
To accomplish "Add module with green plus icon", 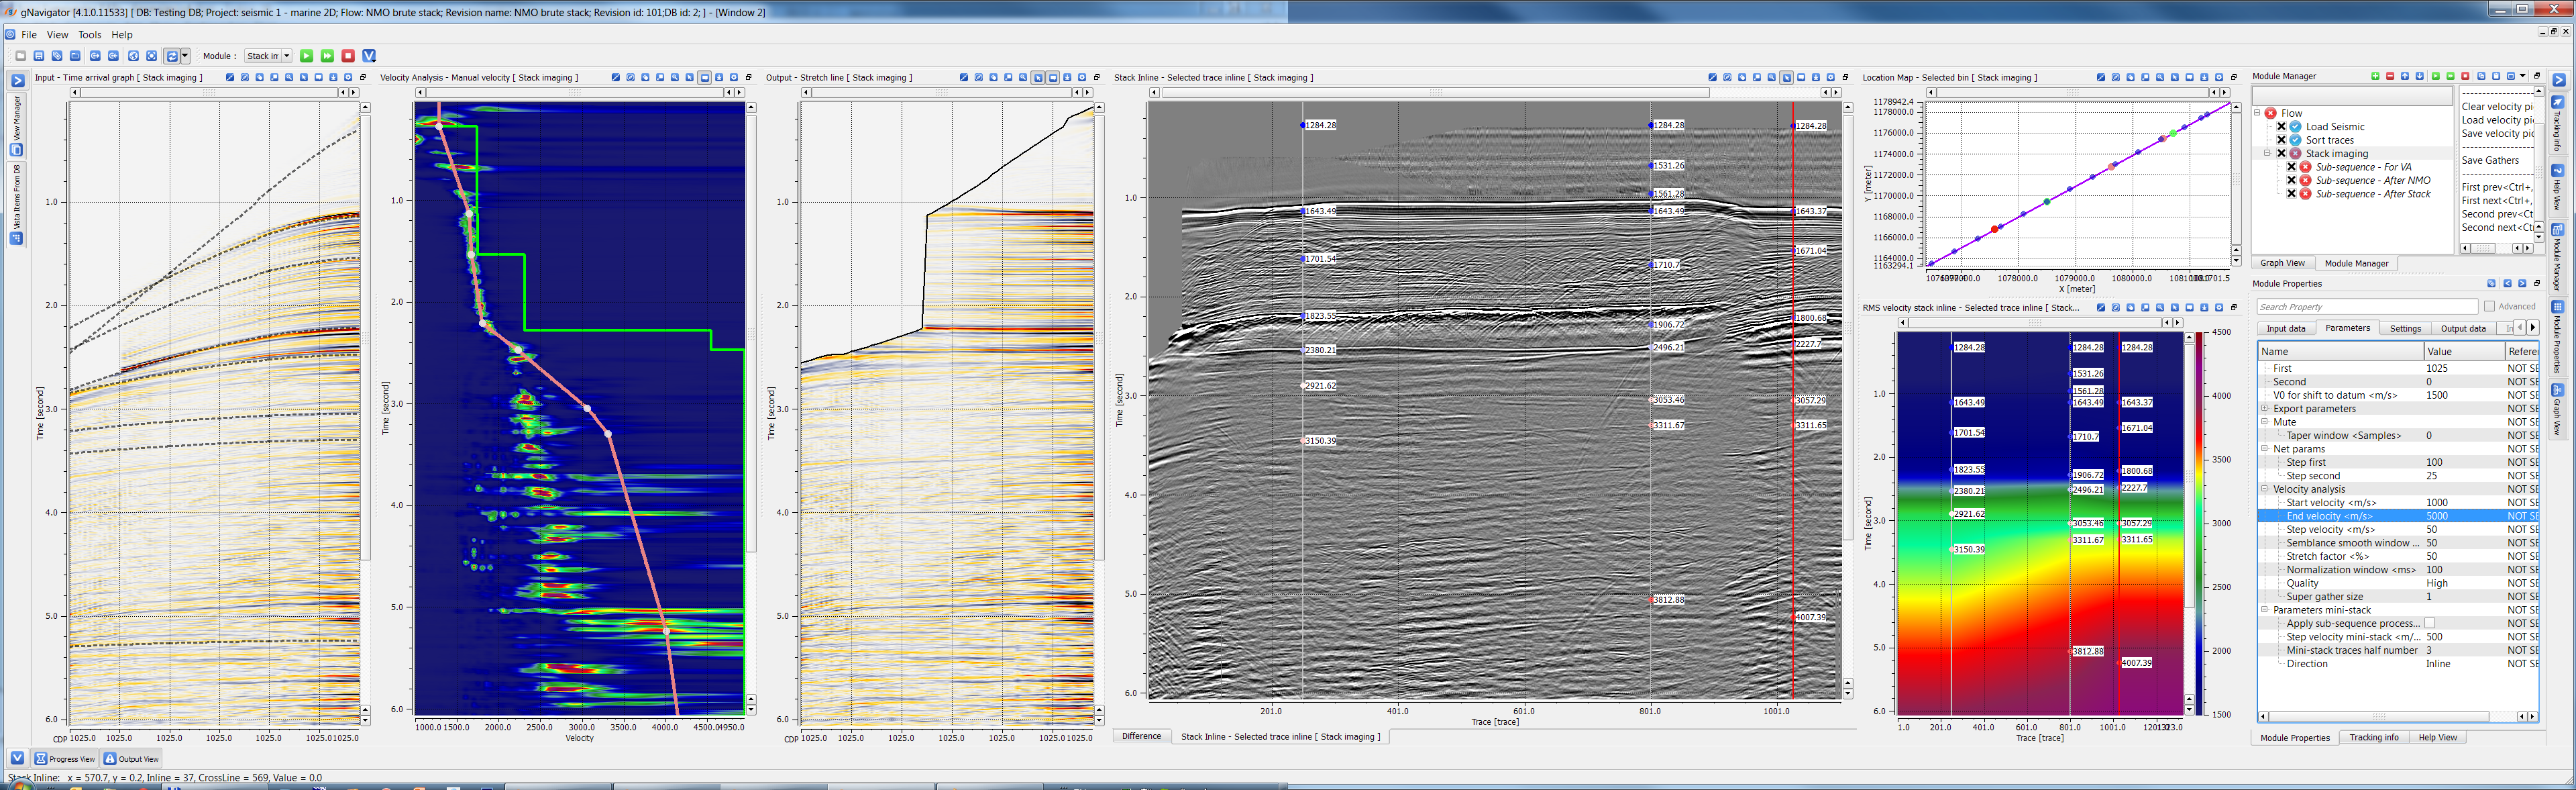I will point(2375,76).
